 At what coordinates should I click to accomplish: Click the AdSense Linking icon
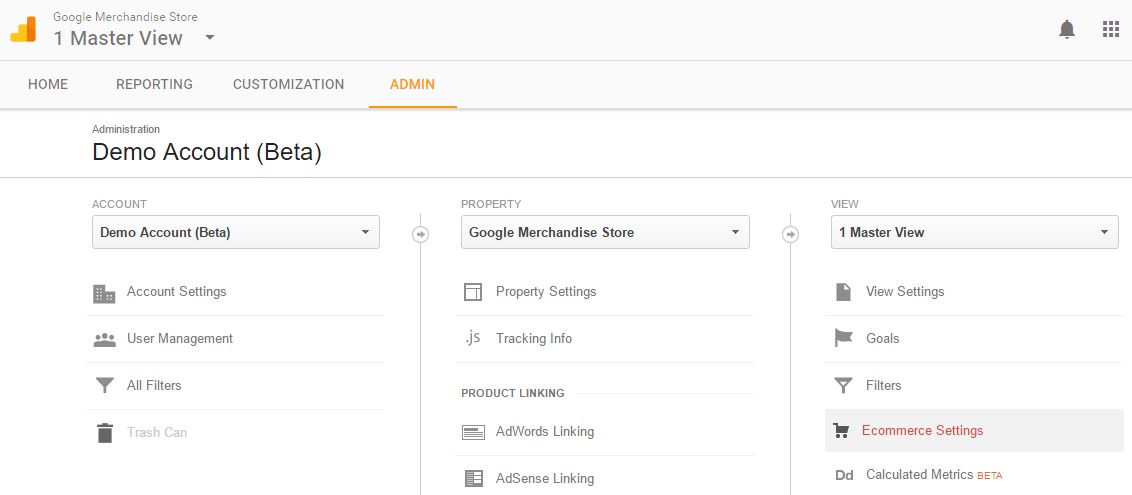coord(474,478)
